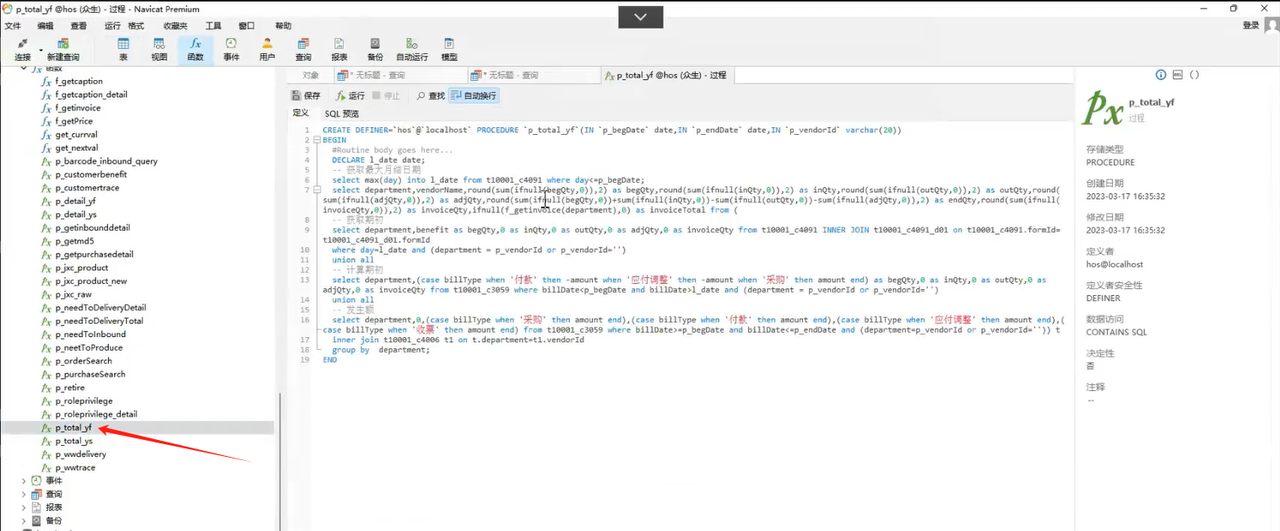Expand the 连接 dropdown arrow
The image size is (1280, 531).
pyautogui.click(x=41, y=48)
